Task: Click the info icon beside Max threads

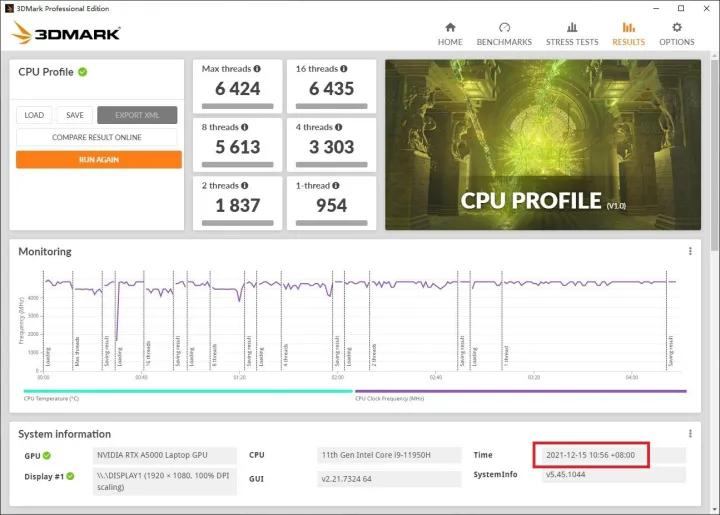Action: coord(257,69)
